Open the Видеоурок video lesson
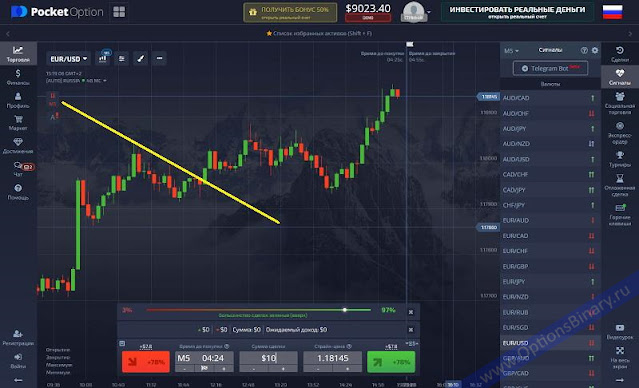The height and width of the screenshot is (388, 639). 620,332
